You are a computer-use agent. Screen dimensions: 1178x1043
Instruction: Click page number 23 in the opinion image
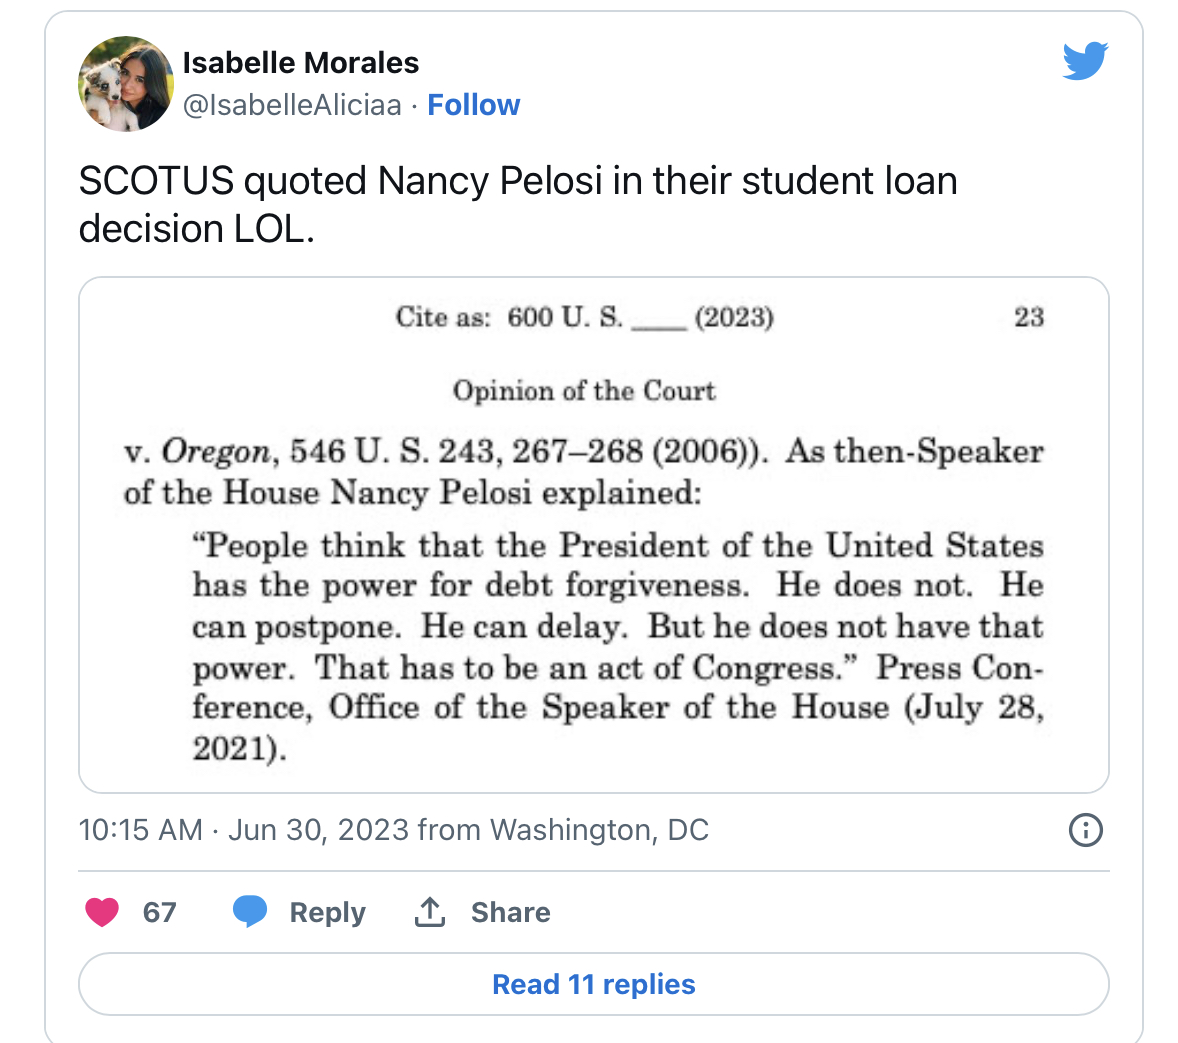click(x=1028, y=318)
